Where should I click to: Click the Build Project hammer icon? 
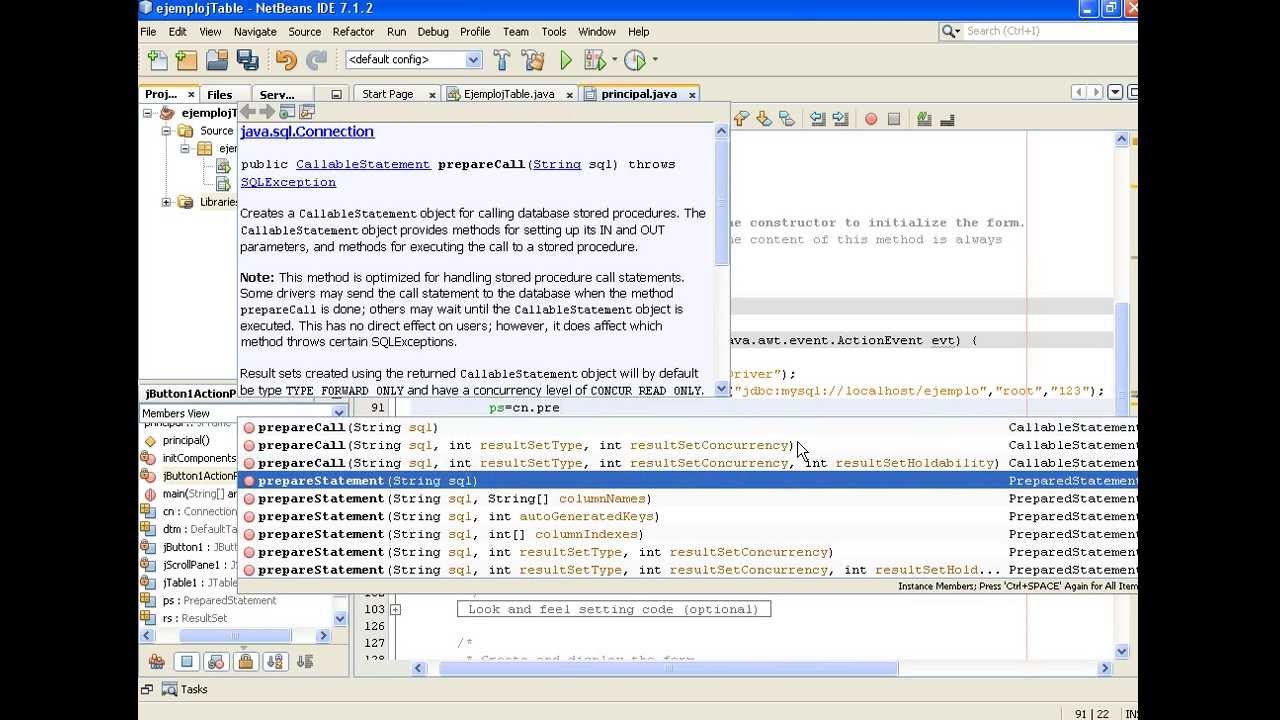point(502,60)
